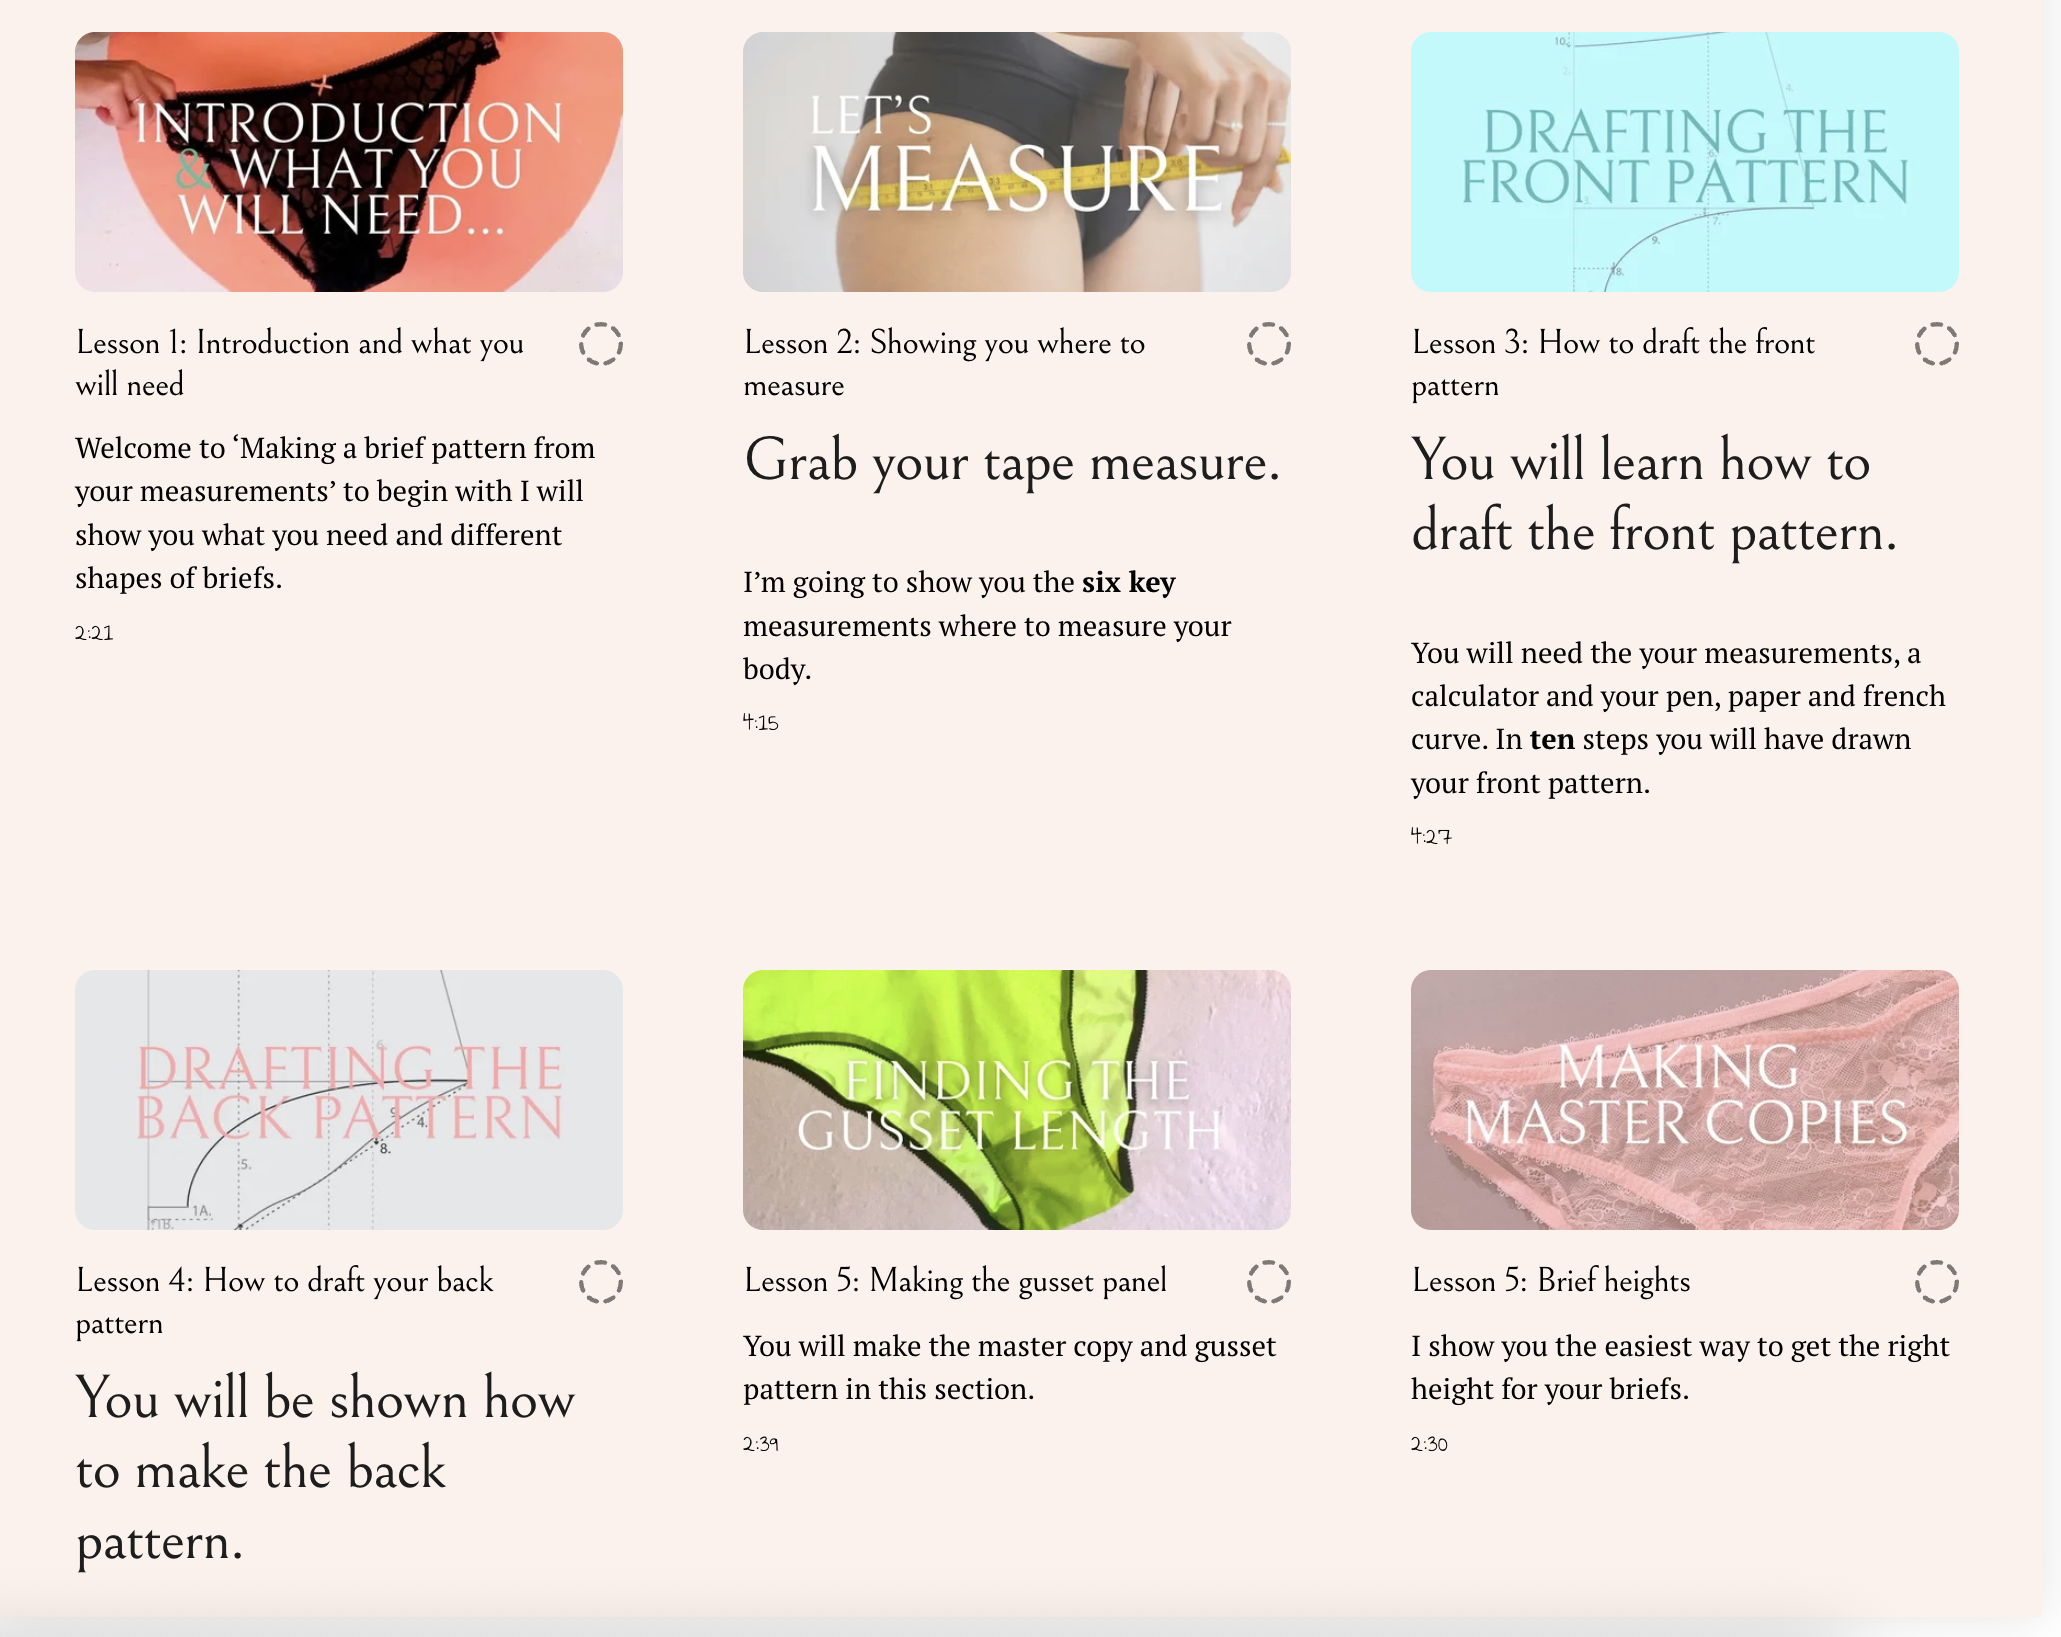Open Lesson 4: How to draft your back pattern
Screen dimensions: 2061x1637
pos(285,1302)
